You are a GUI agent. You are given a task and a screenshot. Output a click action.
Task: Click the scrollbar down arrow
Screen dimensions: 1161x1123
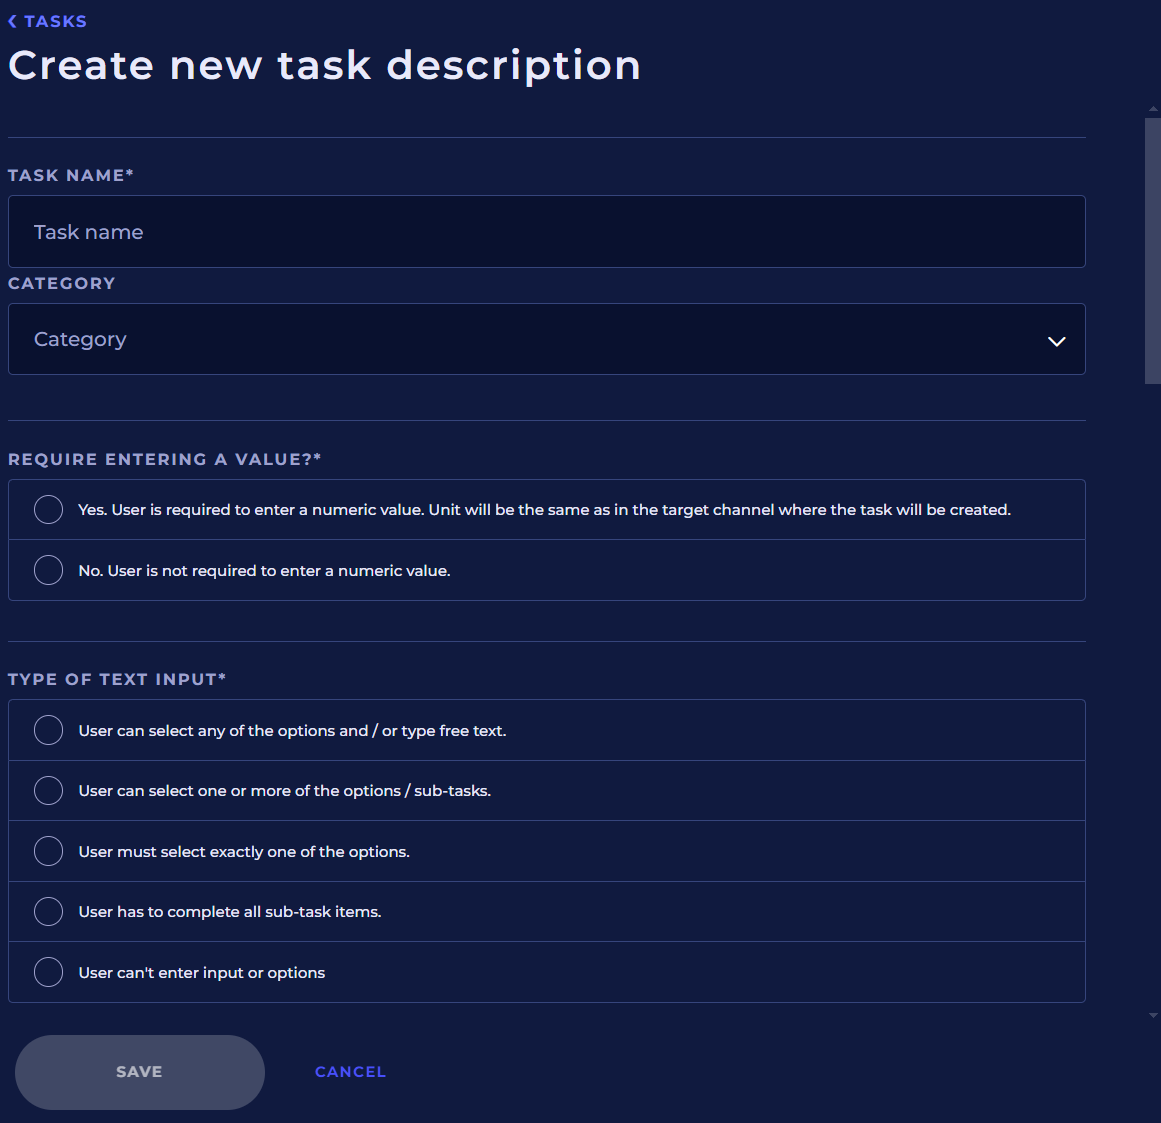click(x=1153, y=1015)
